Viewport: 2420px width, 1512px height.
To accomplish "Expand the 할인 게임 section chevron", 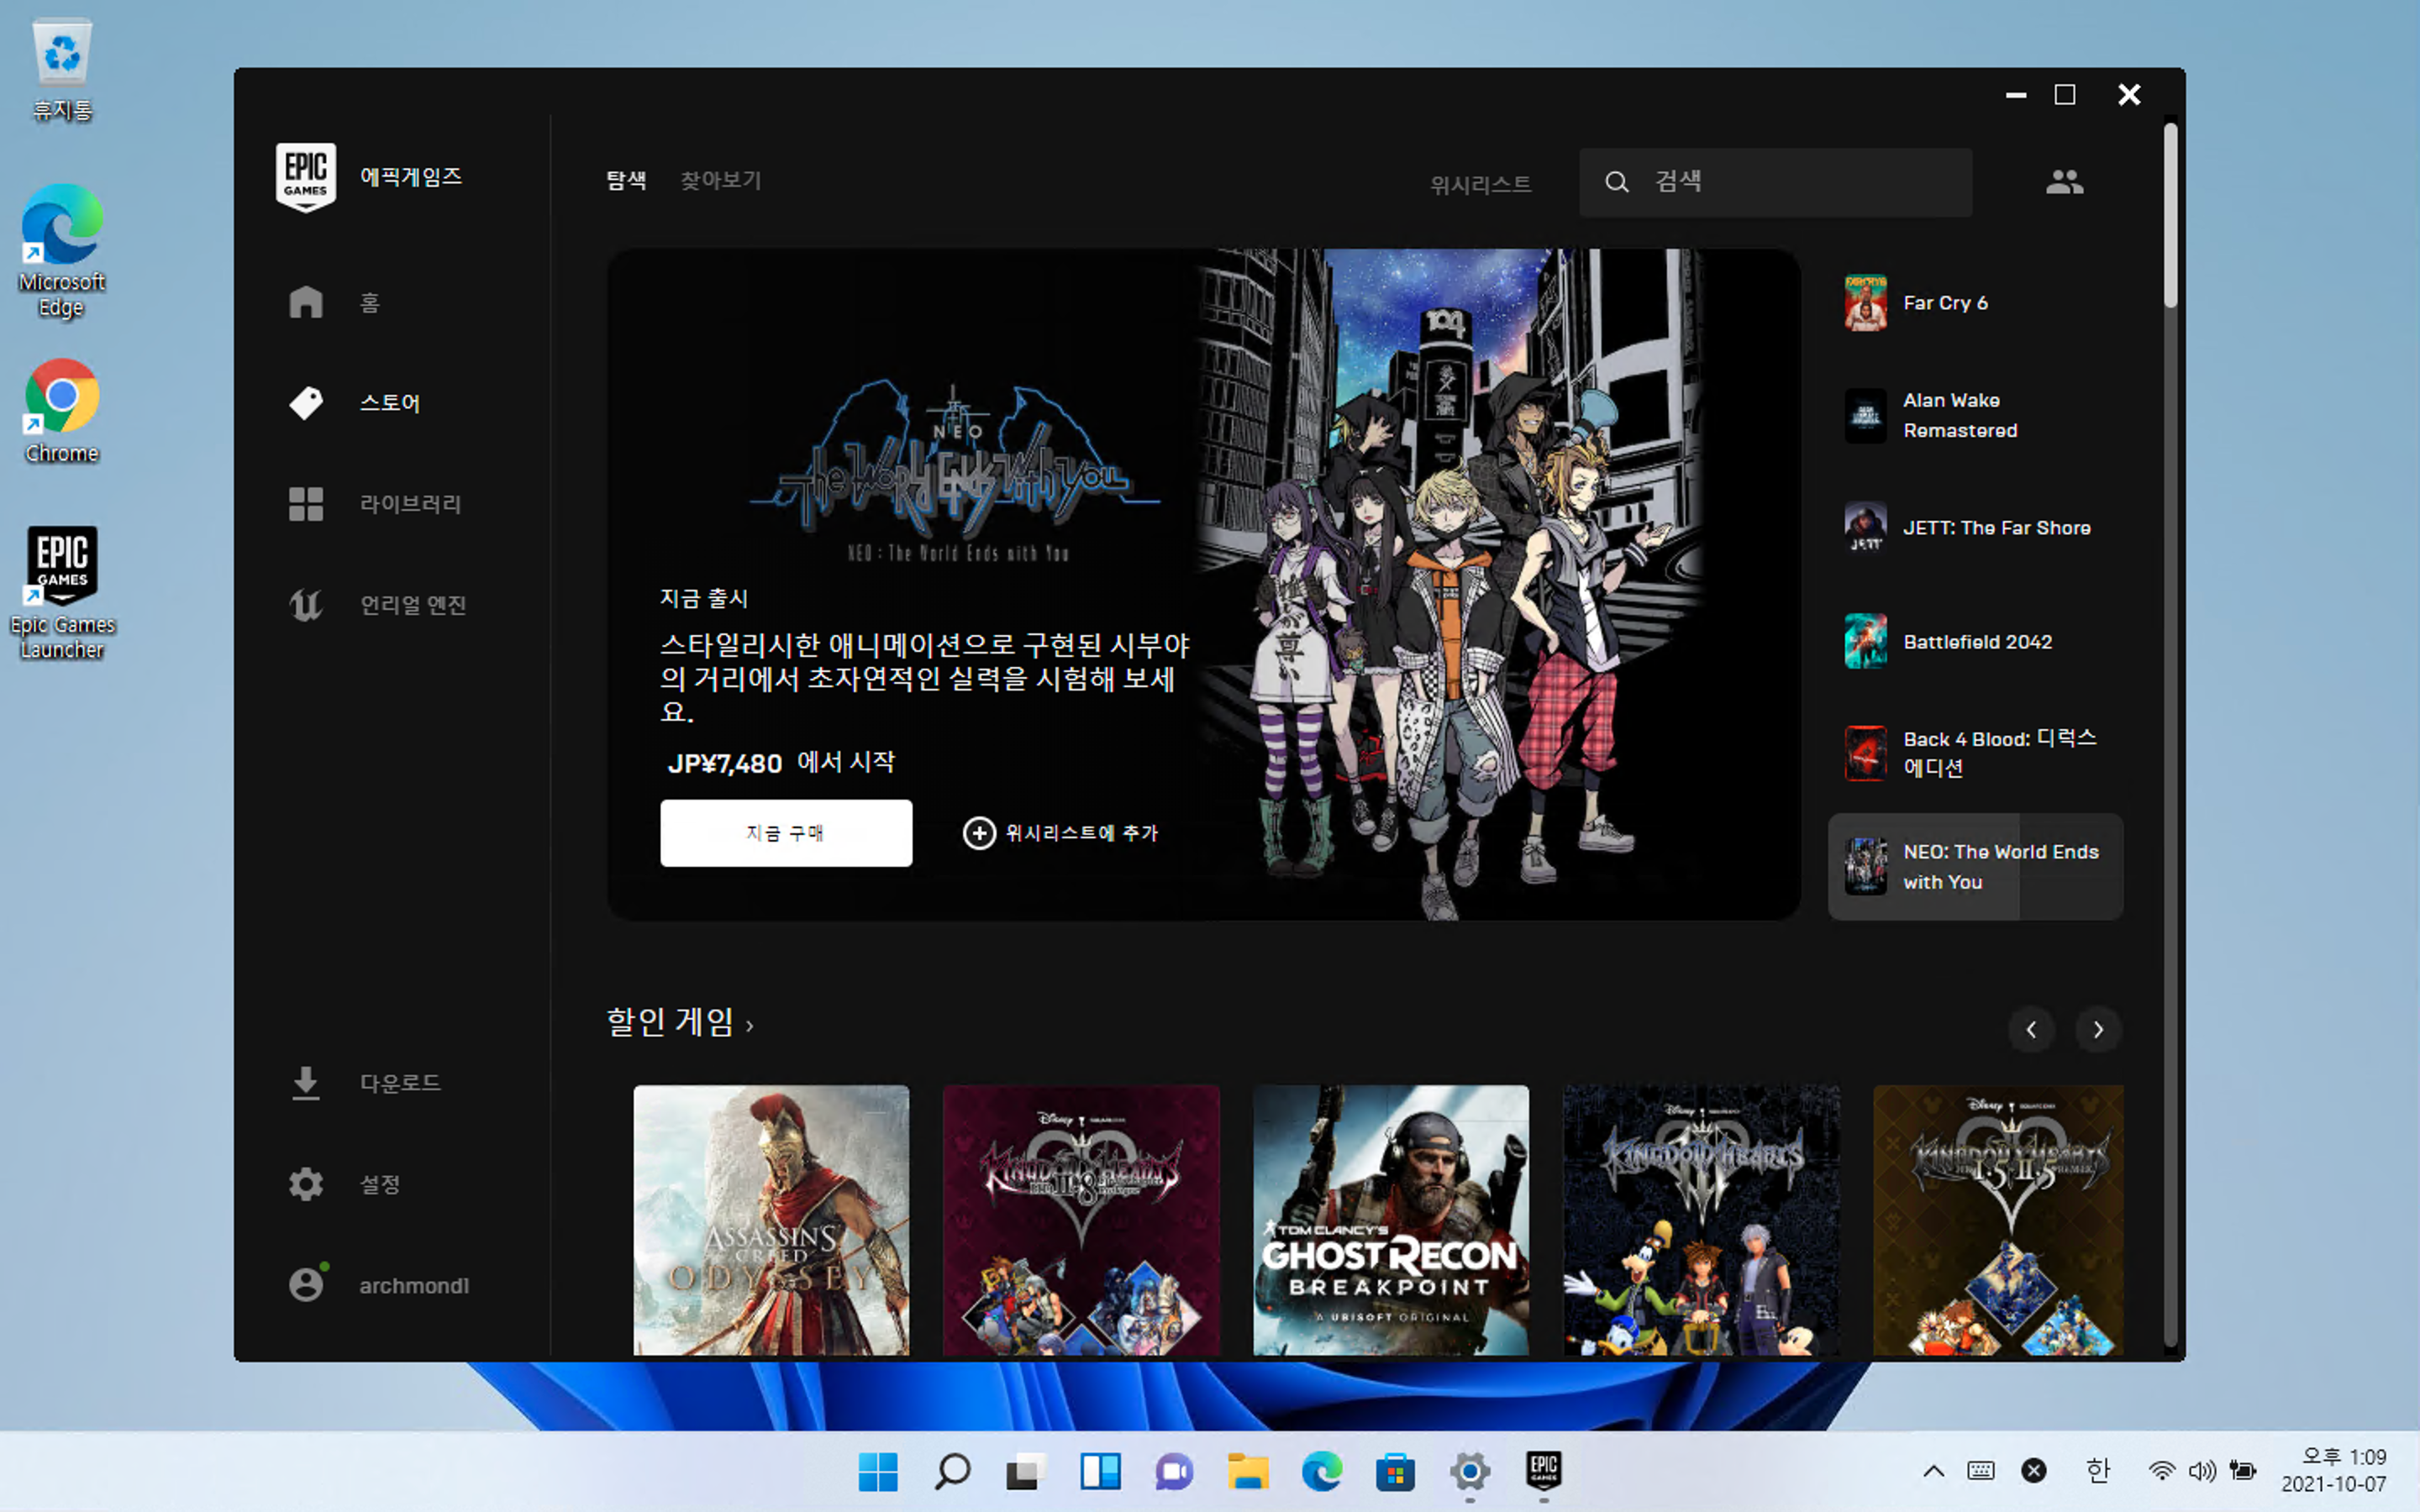I will [x=750, y=1026].
